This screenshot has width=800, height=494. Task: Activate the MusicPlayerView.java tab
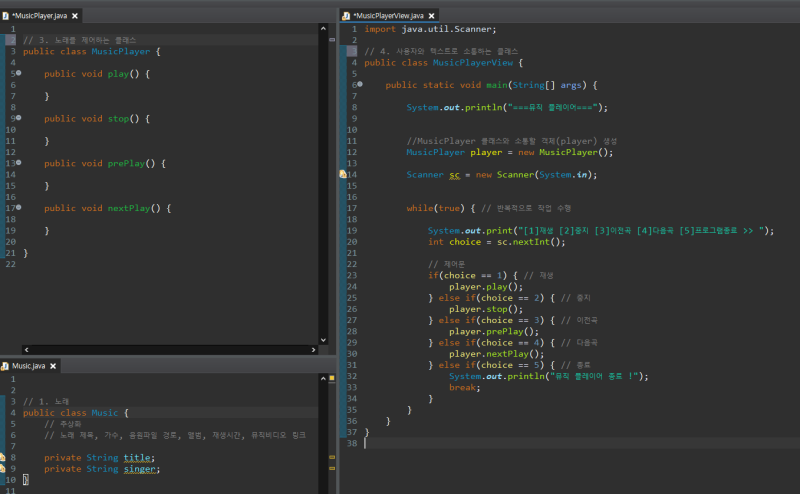(x=390, y=17)
